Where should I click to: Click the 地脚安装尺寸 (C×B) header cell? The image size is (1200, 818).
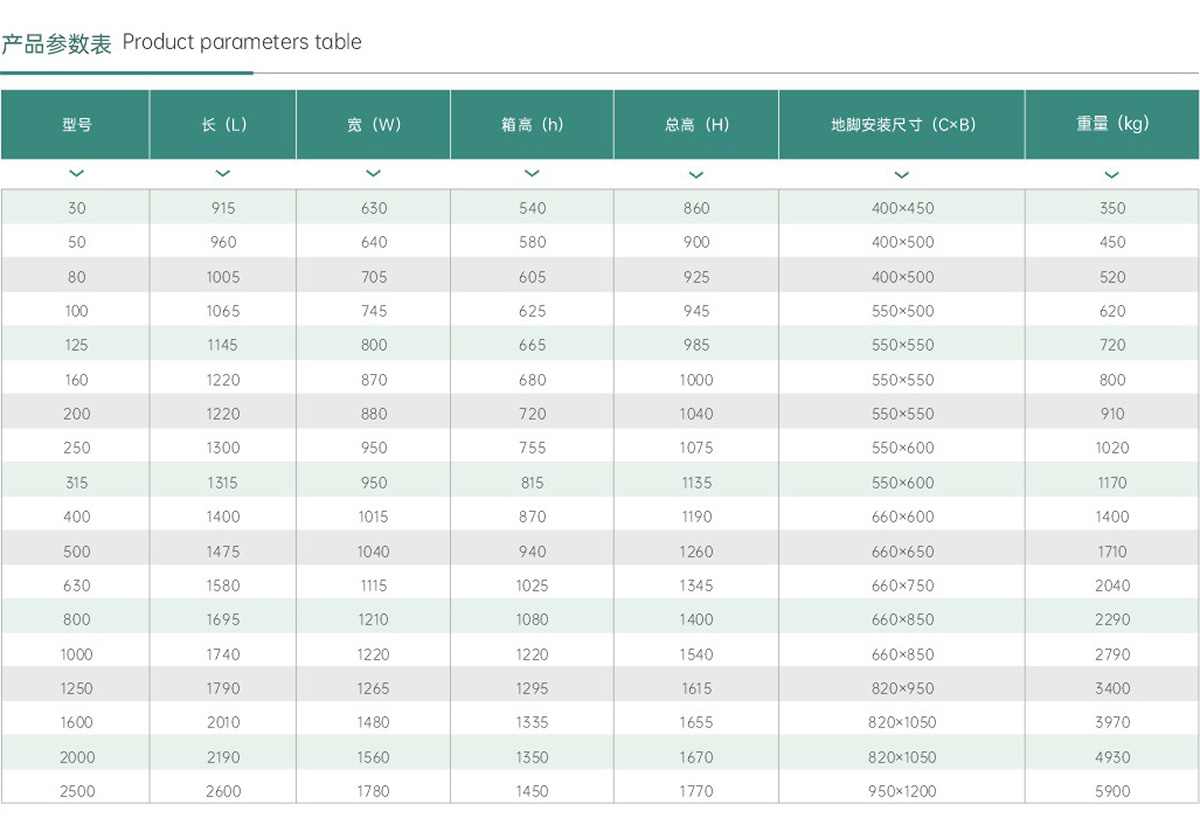902,125
